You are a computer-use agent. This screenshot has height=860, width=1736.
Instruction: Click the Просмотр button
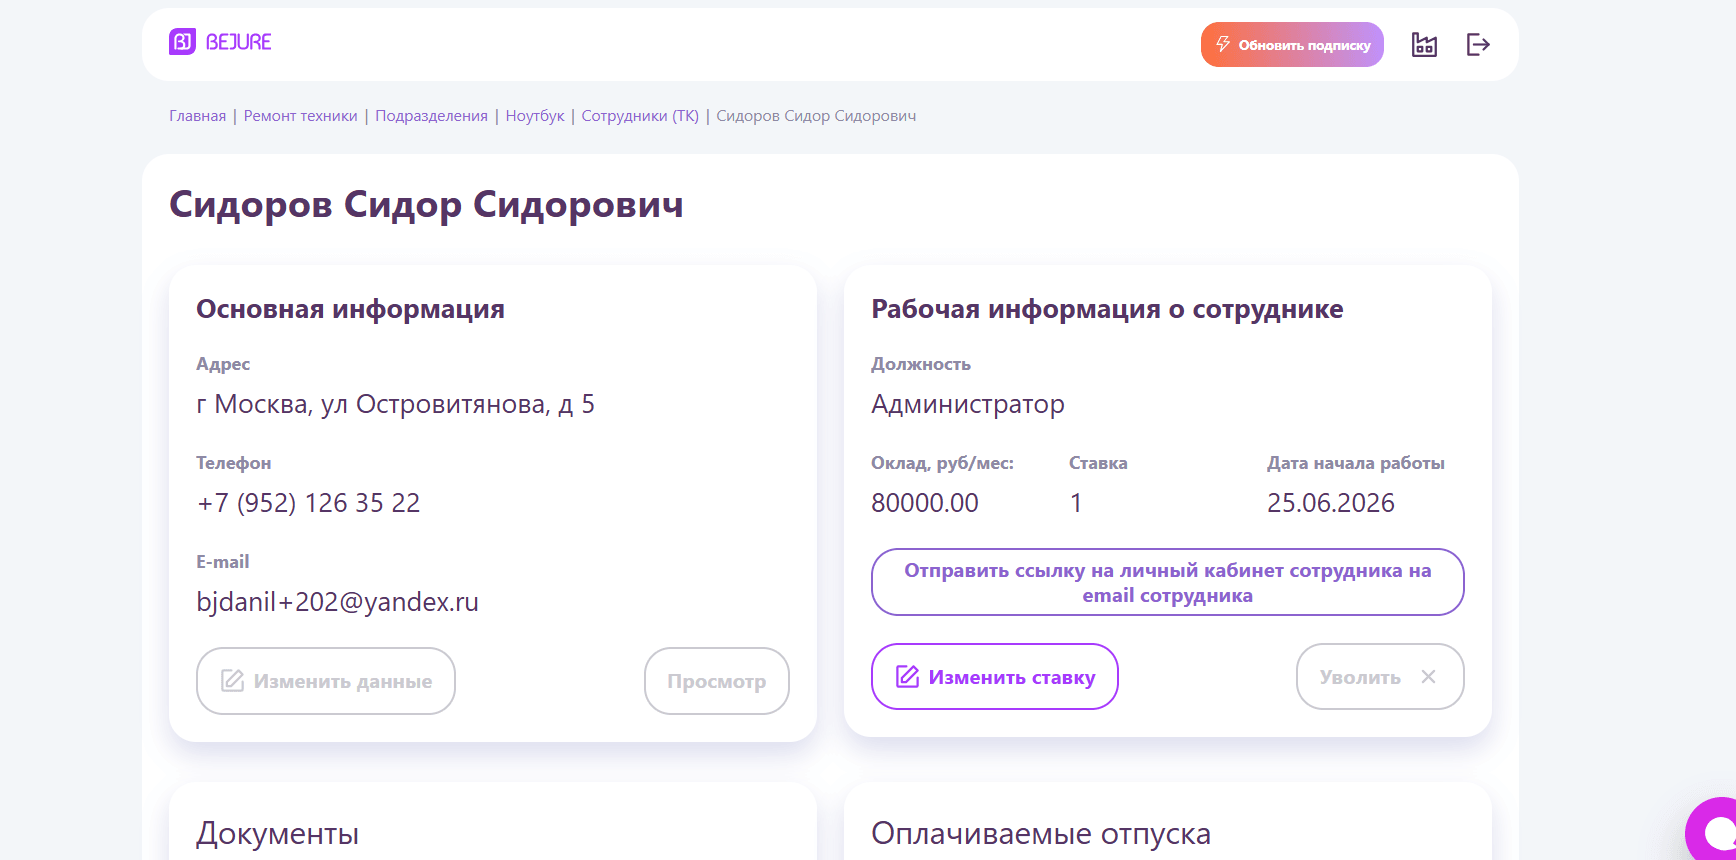[x=717, y=681]
